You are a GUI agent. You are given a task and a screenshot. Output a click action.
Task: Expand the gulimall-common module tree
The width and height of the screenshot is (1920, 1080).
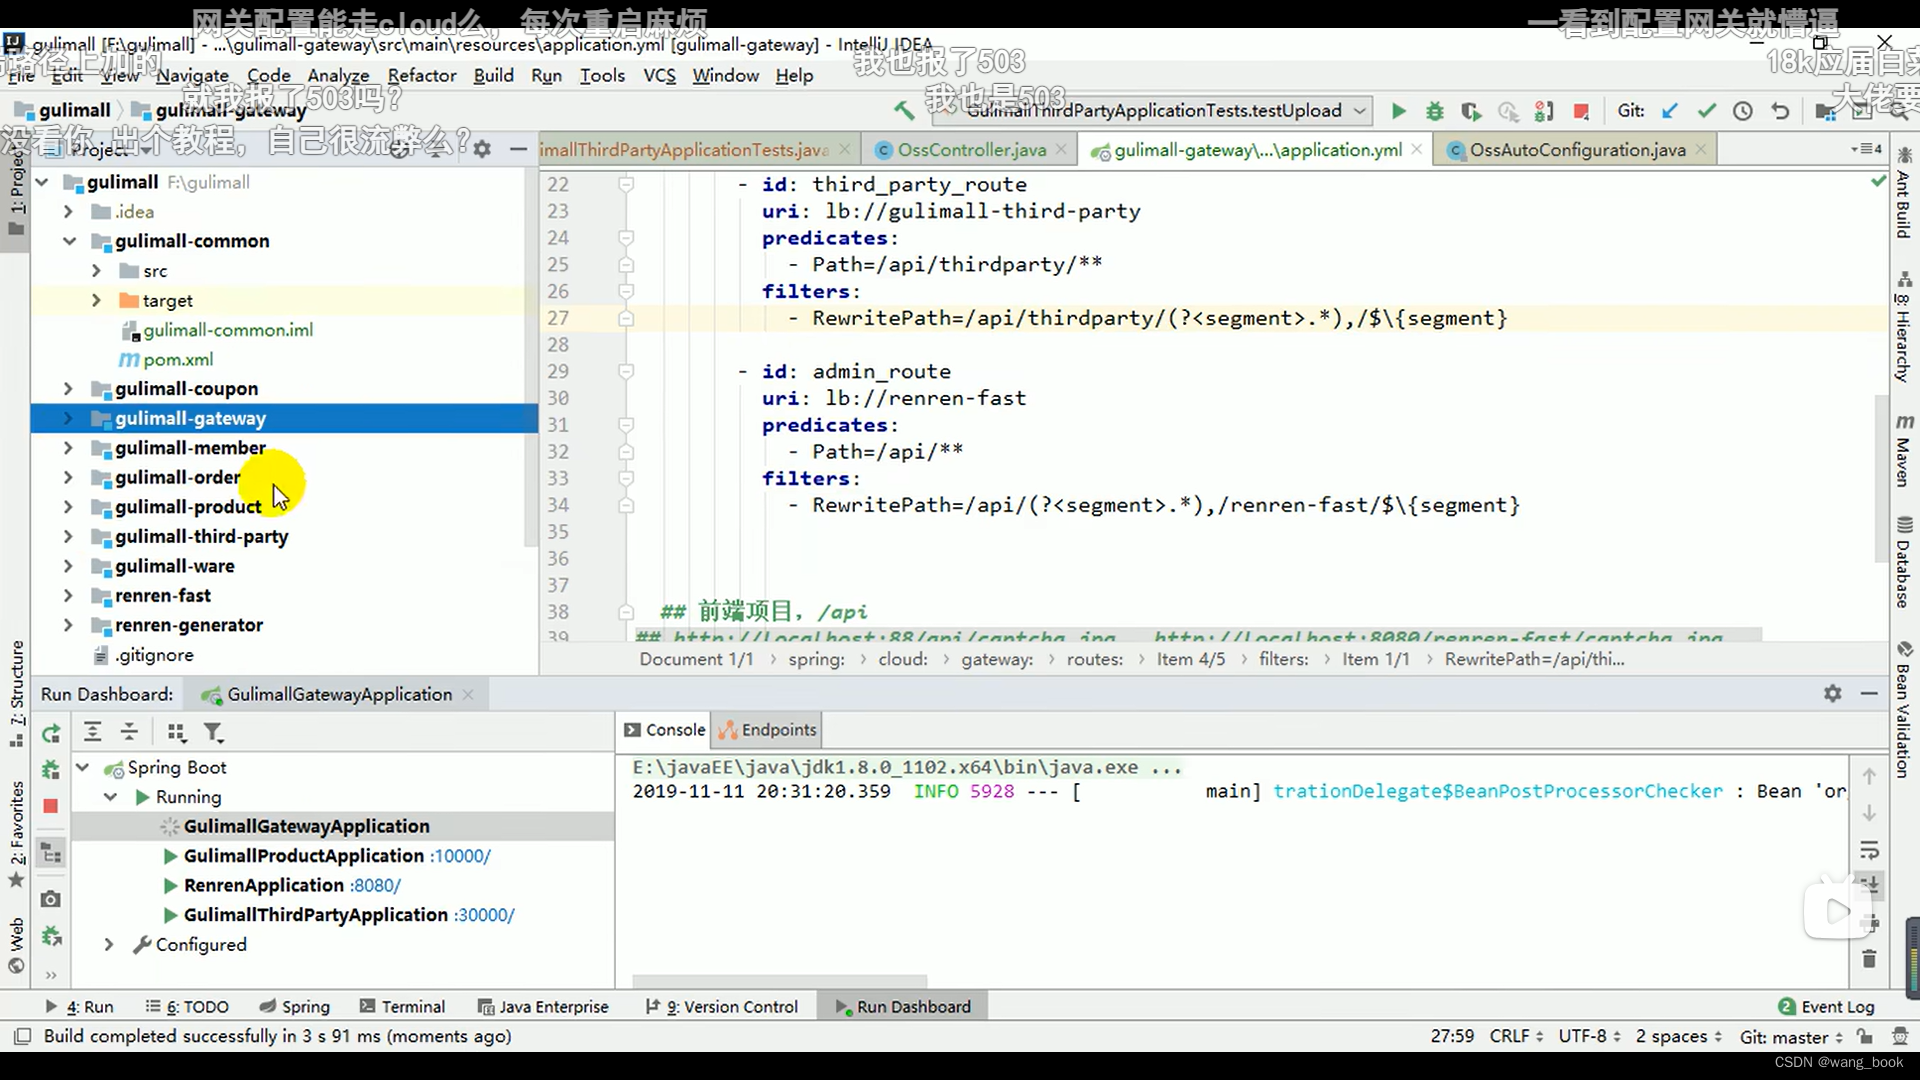70,240
